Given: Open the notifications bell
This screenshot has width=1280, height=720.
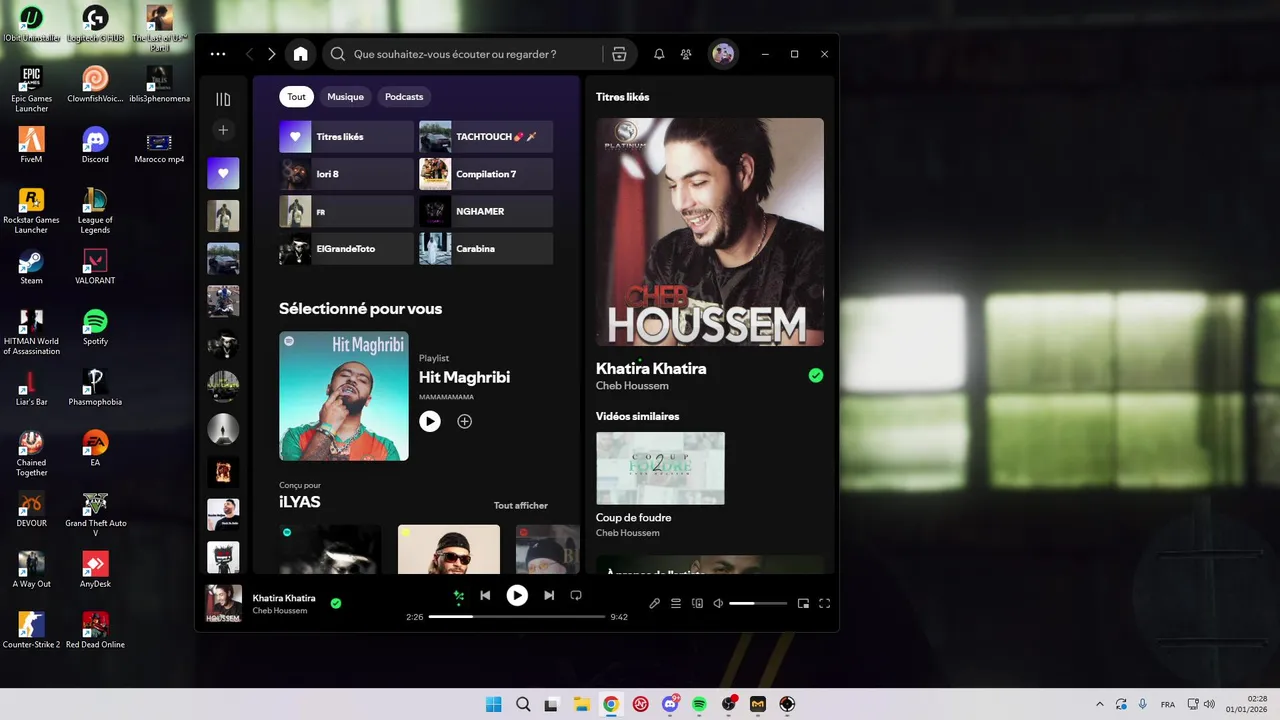Looking at the screenshot, I should coord(659,54).
